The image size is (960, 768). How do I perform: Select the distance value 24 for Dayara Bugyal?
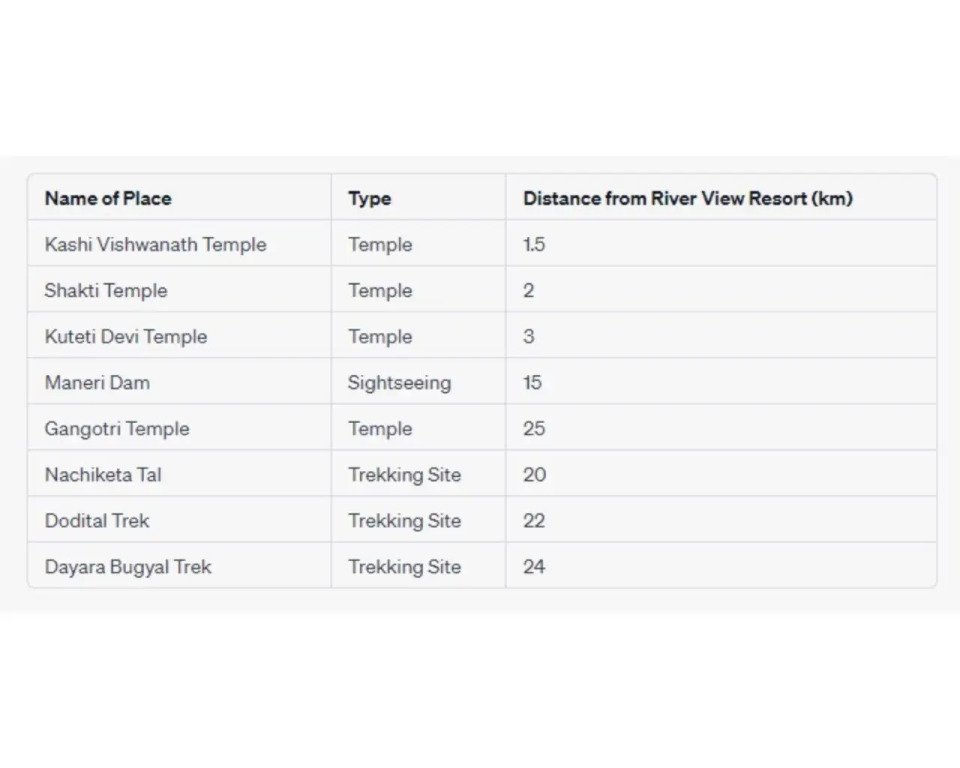click(x=534, y=566)
